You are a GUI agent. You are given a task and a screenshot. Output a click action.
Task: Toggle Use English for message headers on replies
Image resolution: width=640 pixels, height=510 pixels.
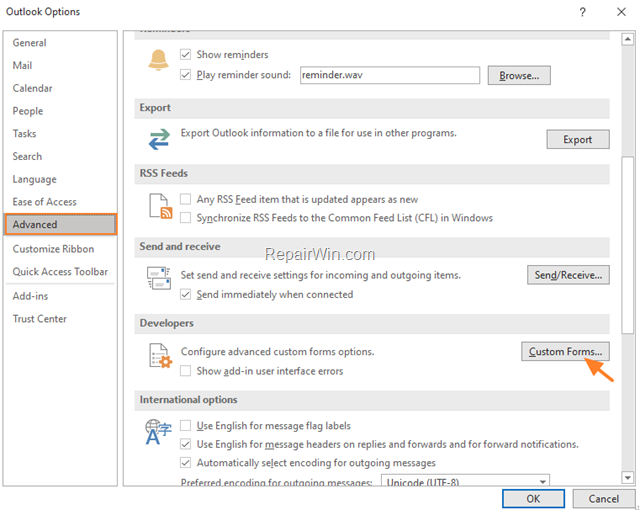[x=185, y=444]
